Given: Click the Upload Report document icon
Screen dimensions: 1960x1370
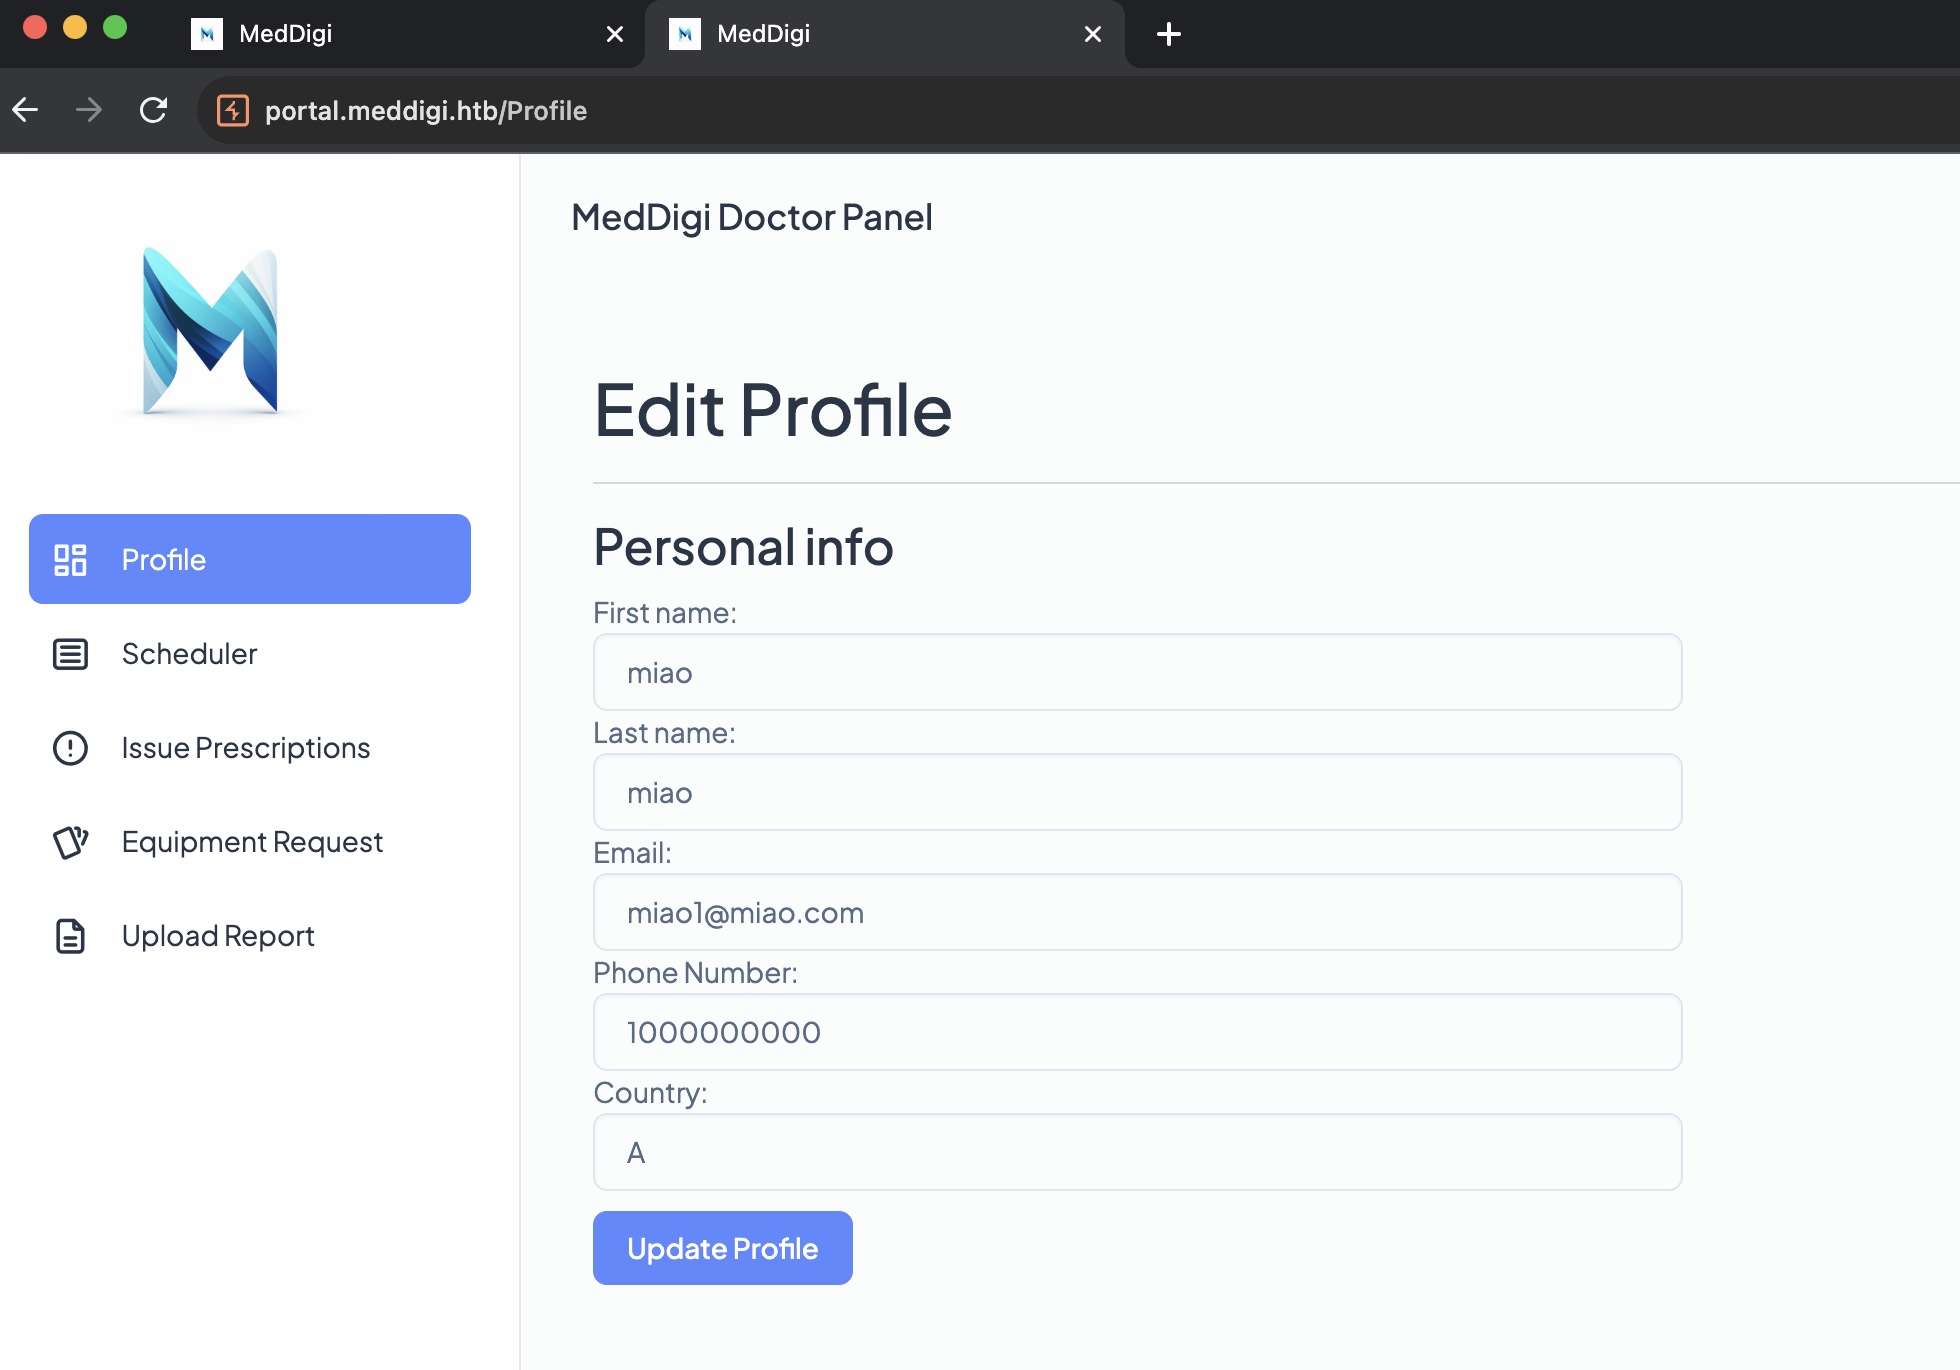Looking at the screenshot, I should pyautogui.click(x=70, y=936).
